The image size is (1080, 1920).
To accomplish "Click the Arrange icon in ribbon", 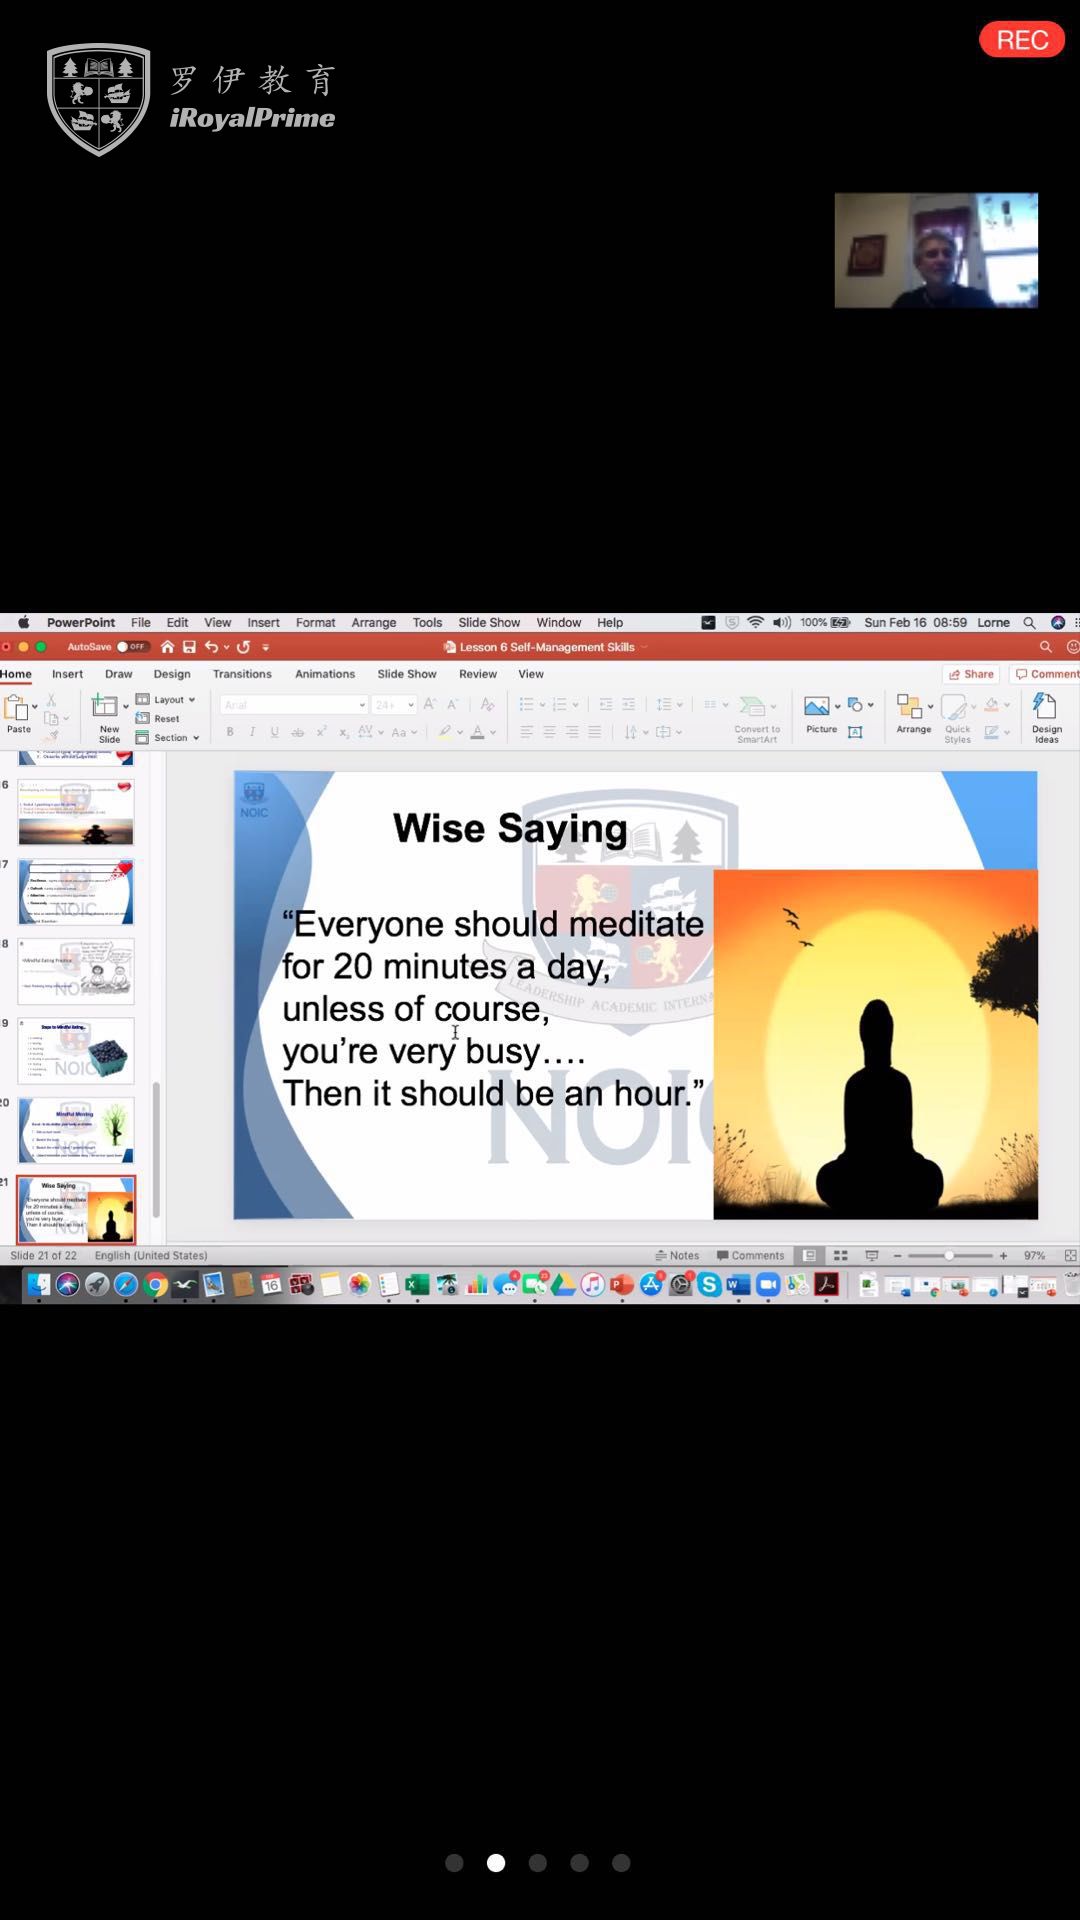I will coord(910,707).
